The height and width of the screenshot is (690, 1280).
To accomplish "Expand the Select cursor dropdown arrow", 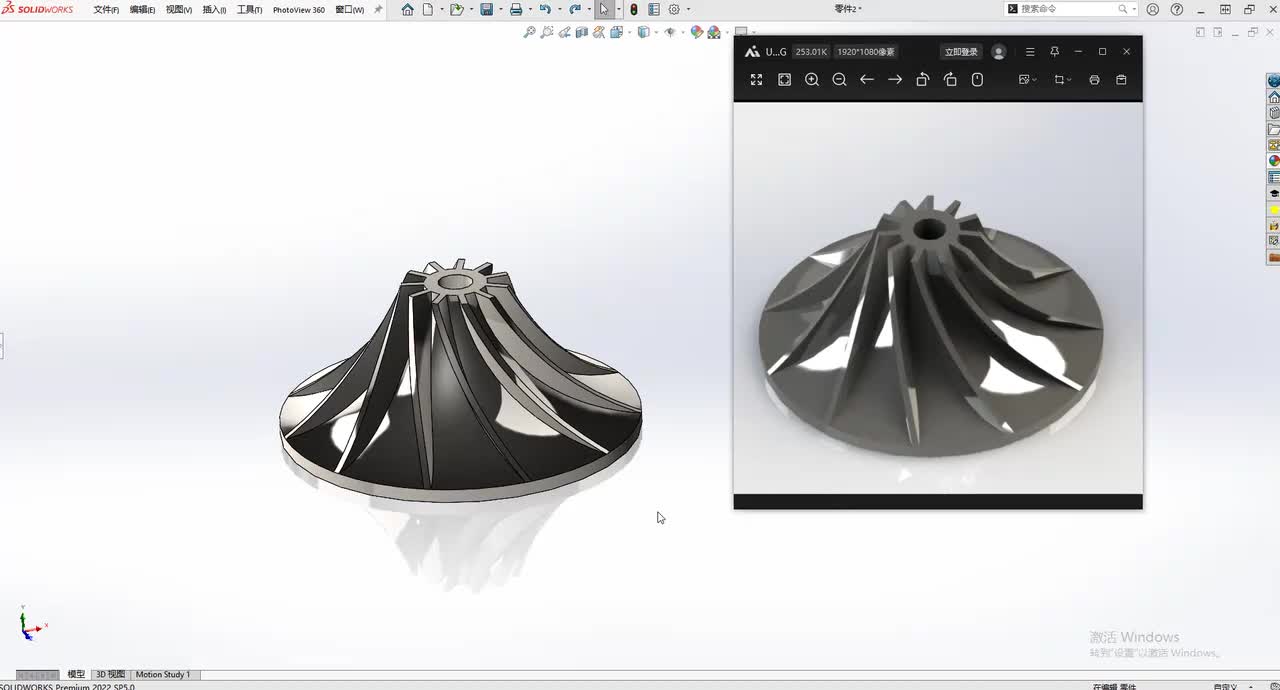I will 619,10.
